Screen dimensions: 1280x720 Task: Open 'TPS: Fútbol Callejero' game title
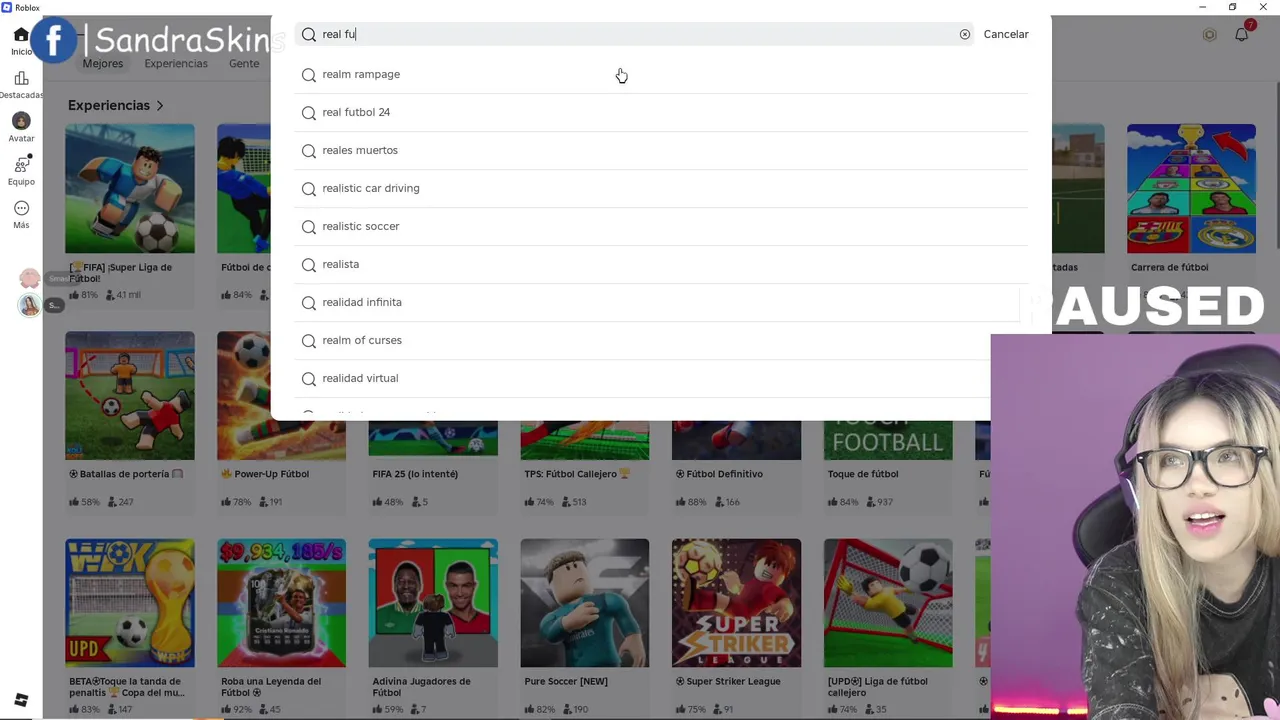point(577,474)
